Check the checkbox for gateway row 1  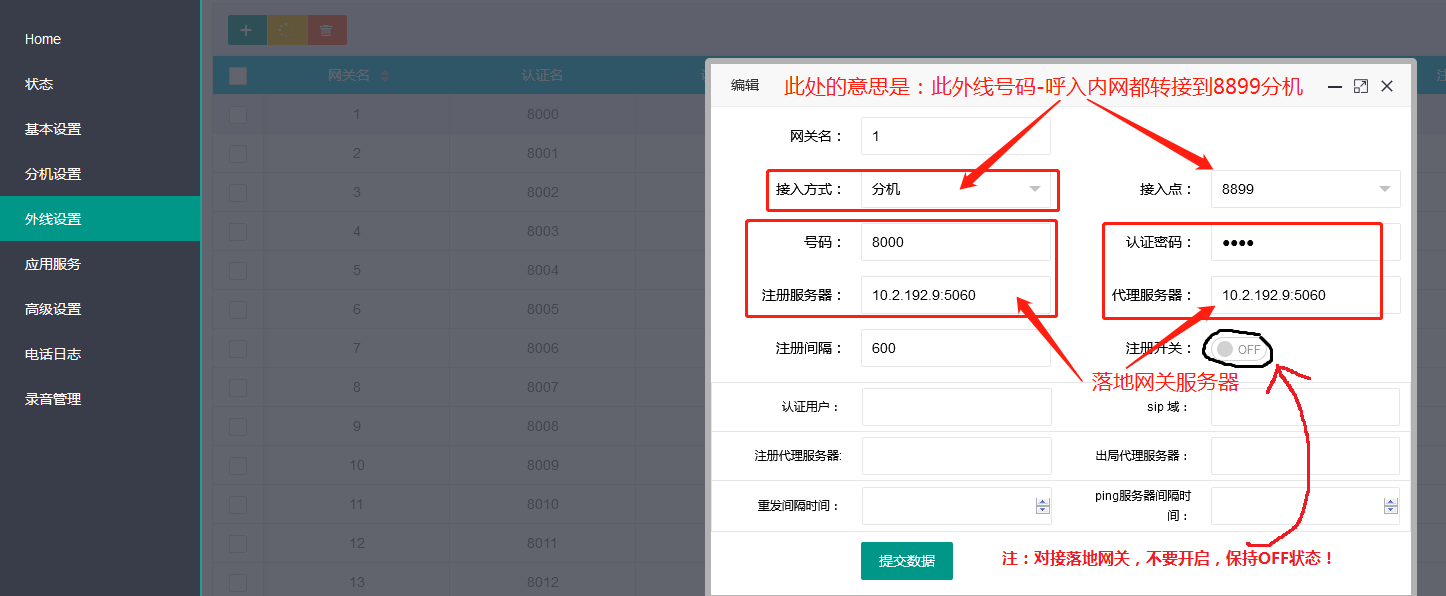[x=238, y=115]
